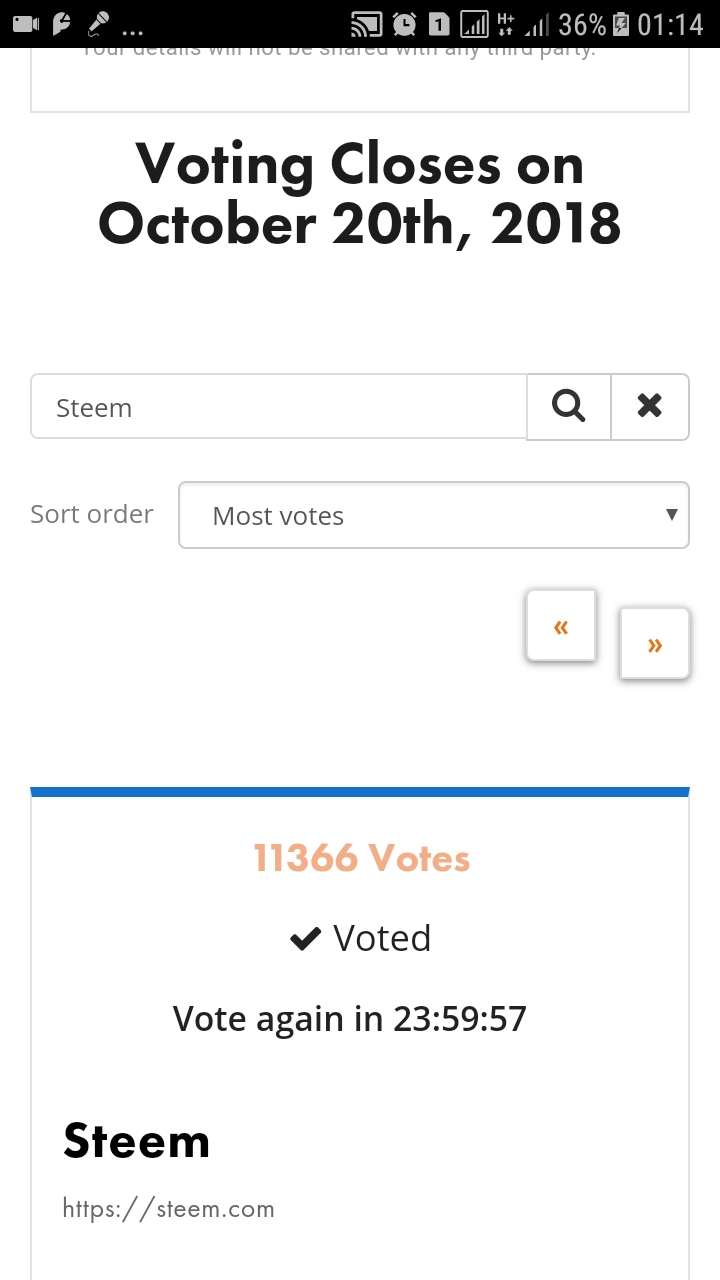720x1280 pixels.
Task: Click the Sort order label
Action: [x=92, y=514]
